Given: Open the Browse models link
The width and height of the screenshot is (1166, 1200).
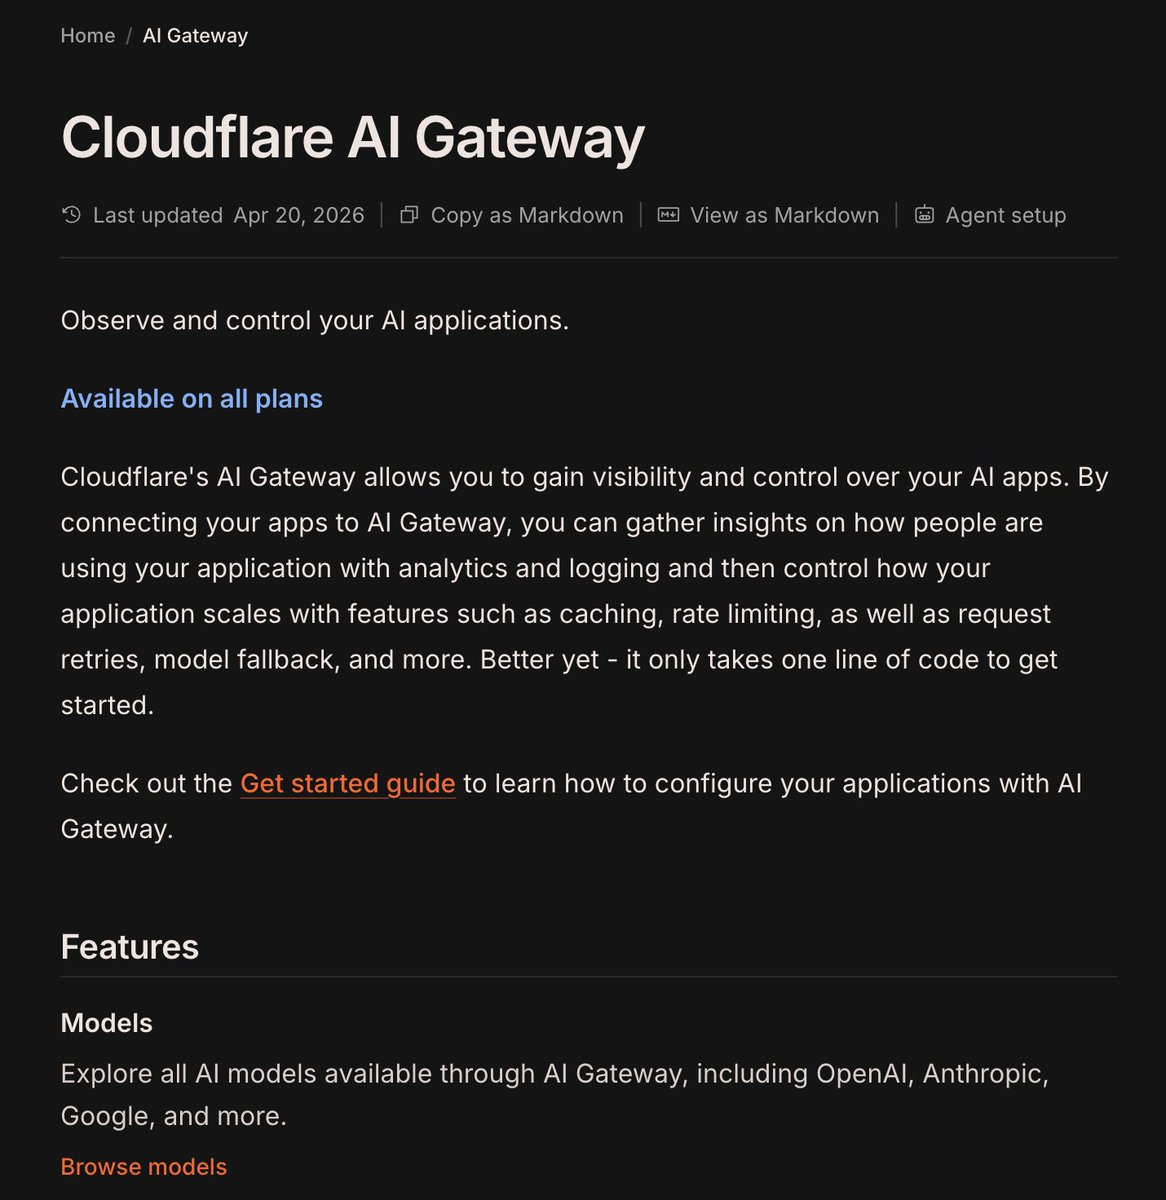Looking at the screenshot, I should coord(144,1167).
